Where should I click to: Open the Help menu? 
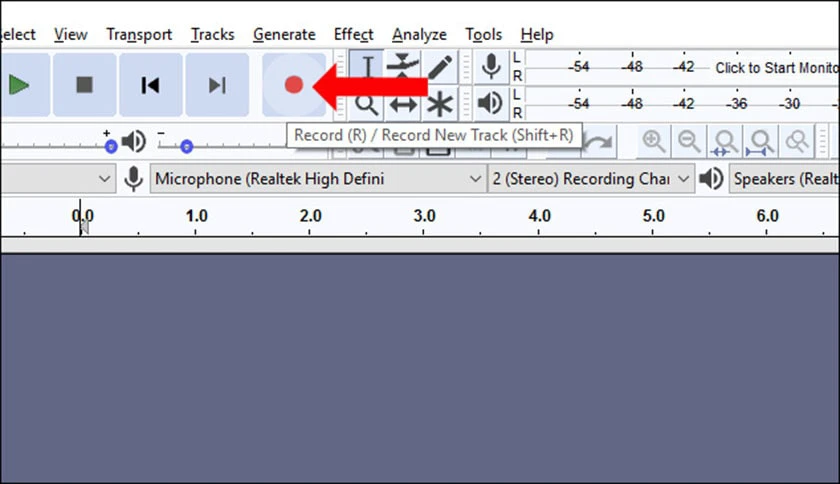pos(537,35)
